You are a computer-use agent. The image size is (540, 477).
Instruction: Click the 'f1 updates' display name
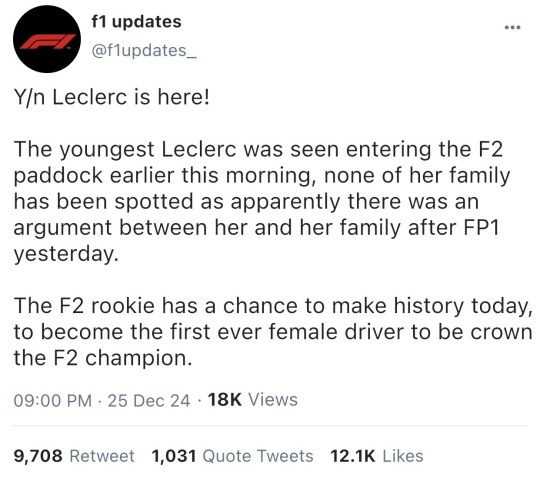tap(136, 22)
